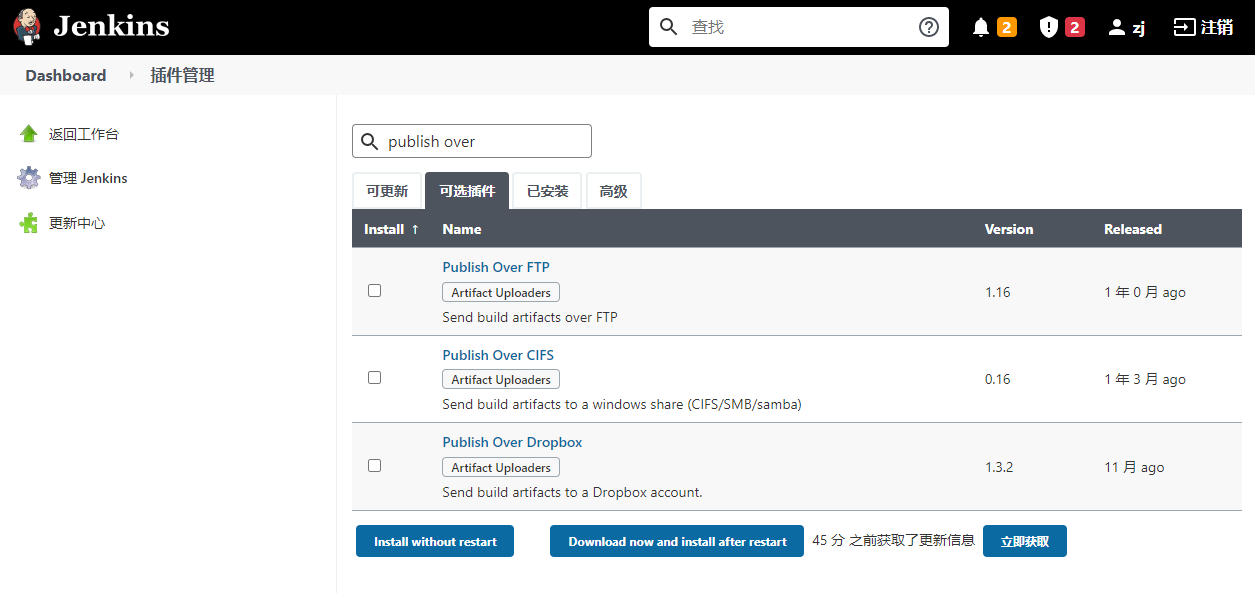
Task: Open the 高级 tab
Action: pyautogui.click(x=613, y=191)
